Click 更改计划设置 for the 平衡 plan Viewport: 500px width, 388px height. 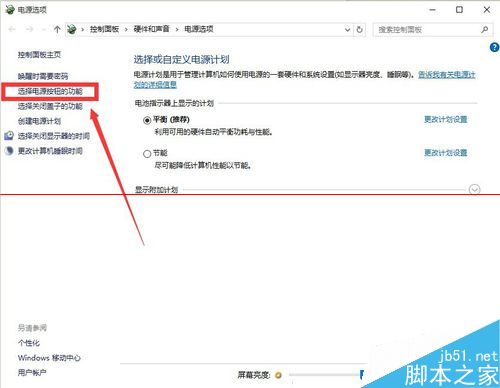(446, 119)
